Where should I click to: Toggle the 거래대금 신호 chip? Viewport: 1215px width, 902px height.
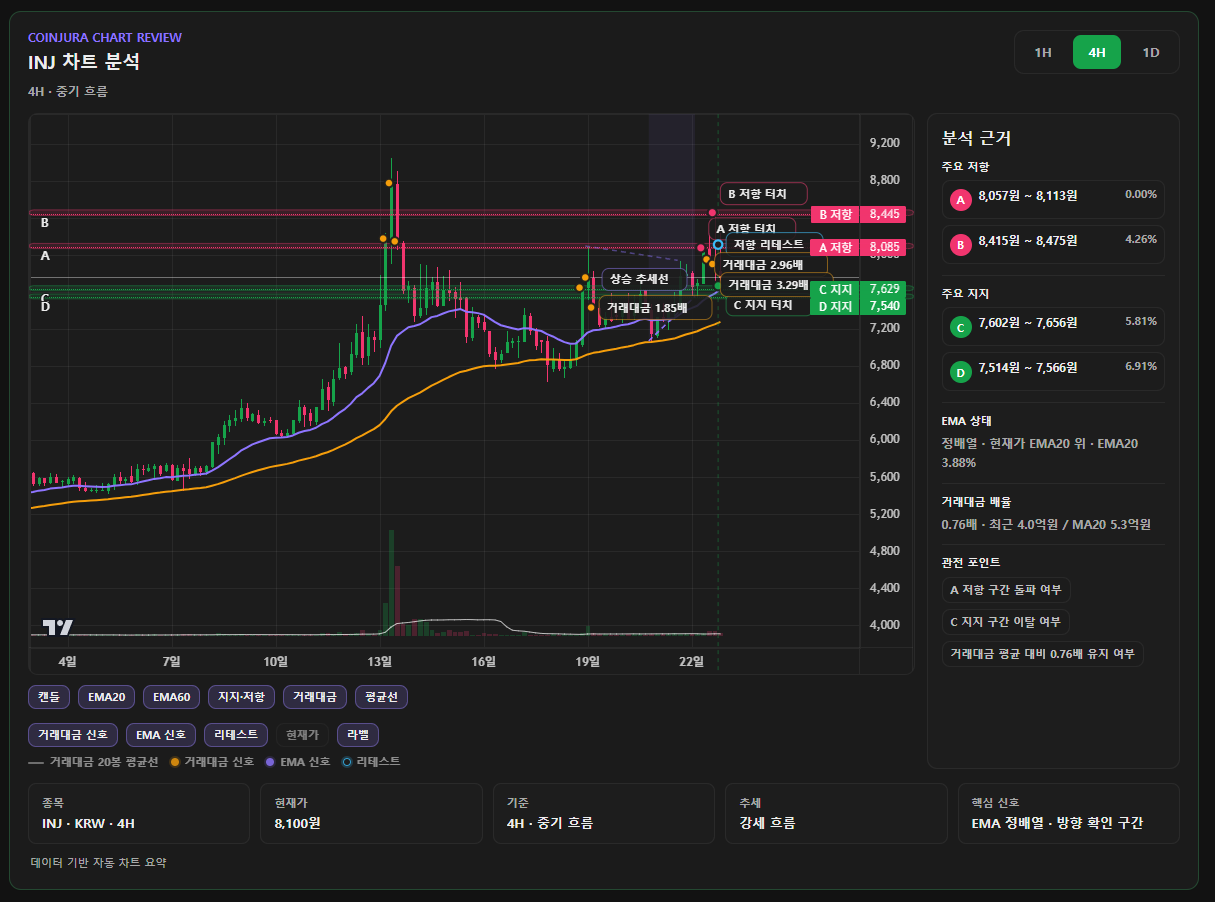tap(73, 735)
